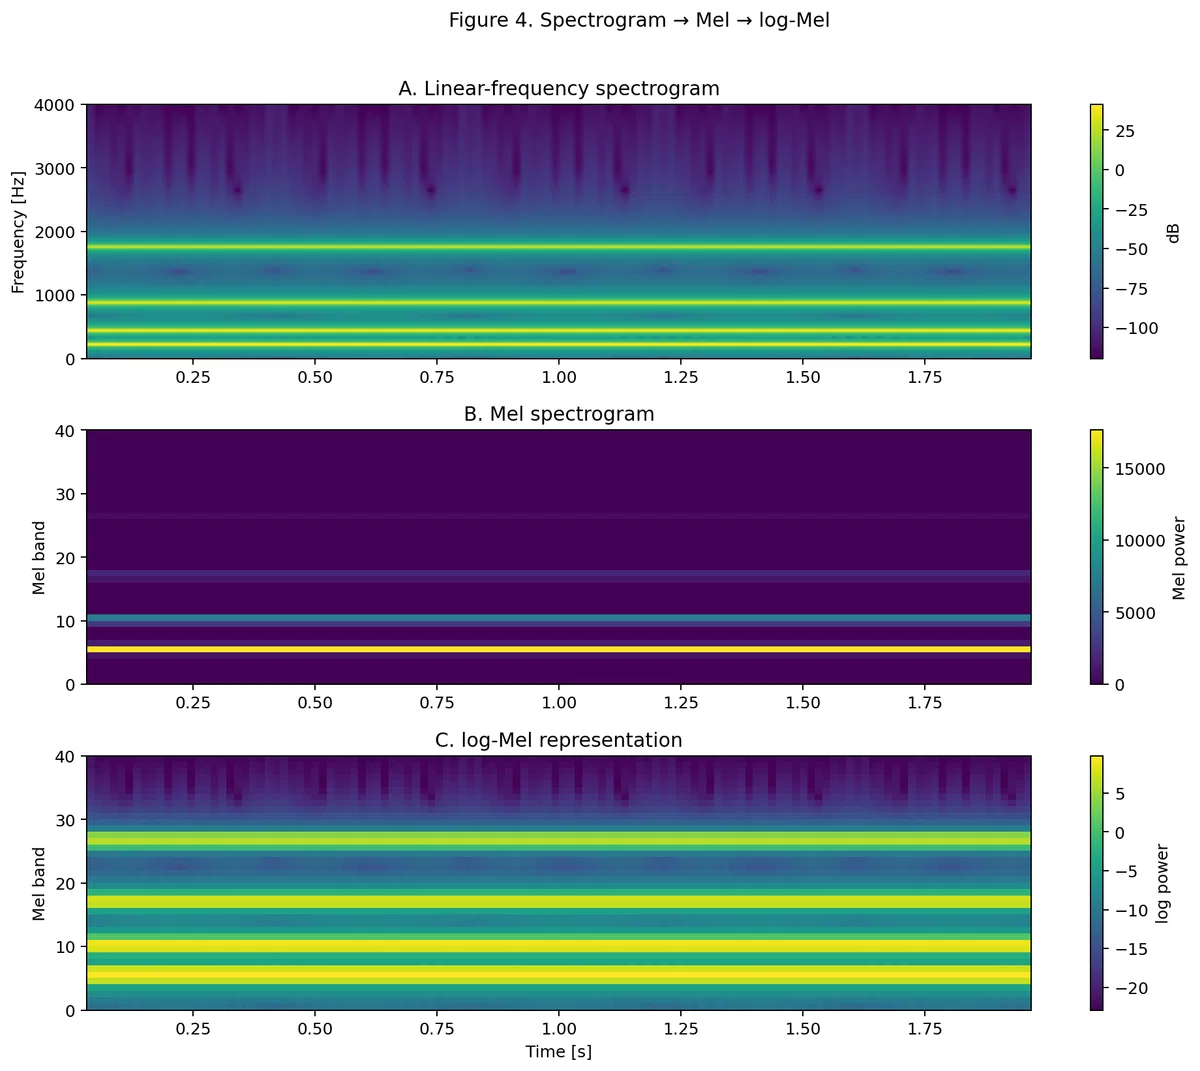The height and width of the screenshot is (1071, 1200).
Task: Click the 30 tick on panel B's Mel band axis
Action: pos(67,494)
